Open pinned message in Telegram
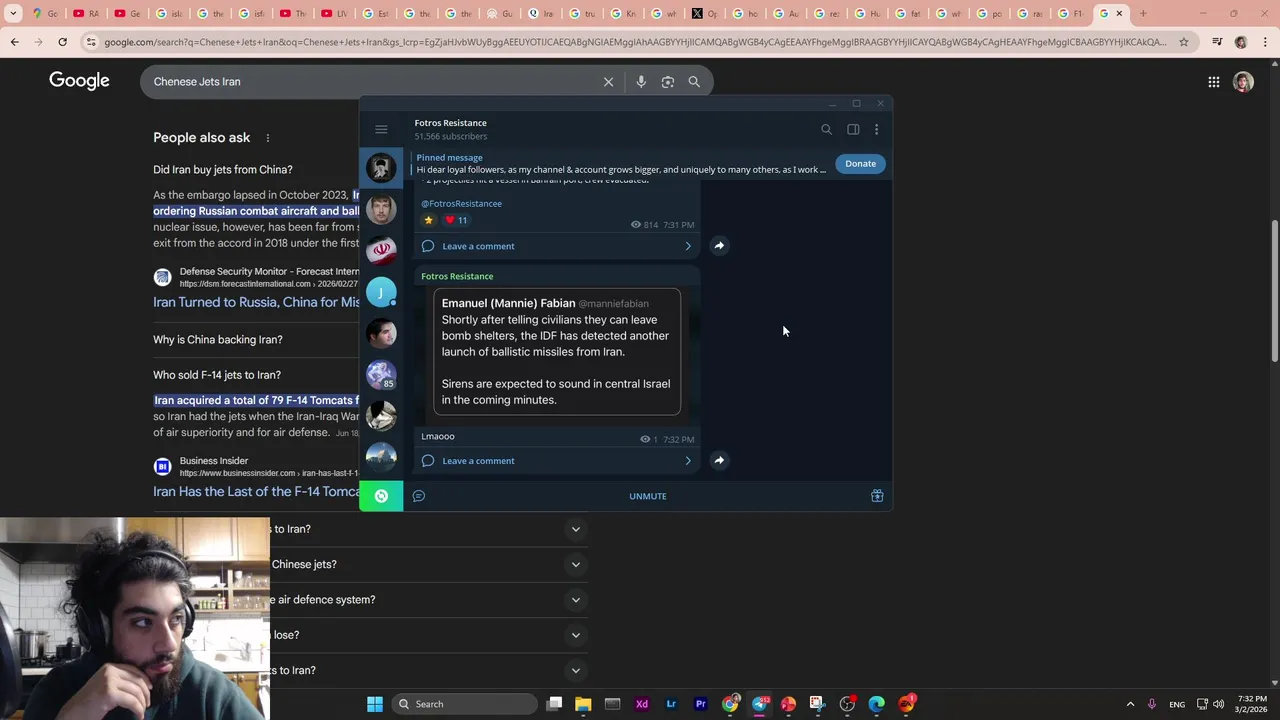Screen dimensions: 1280x720 tap(621, 164)
